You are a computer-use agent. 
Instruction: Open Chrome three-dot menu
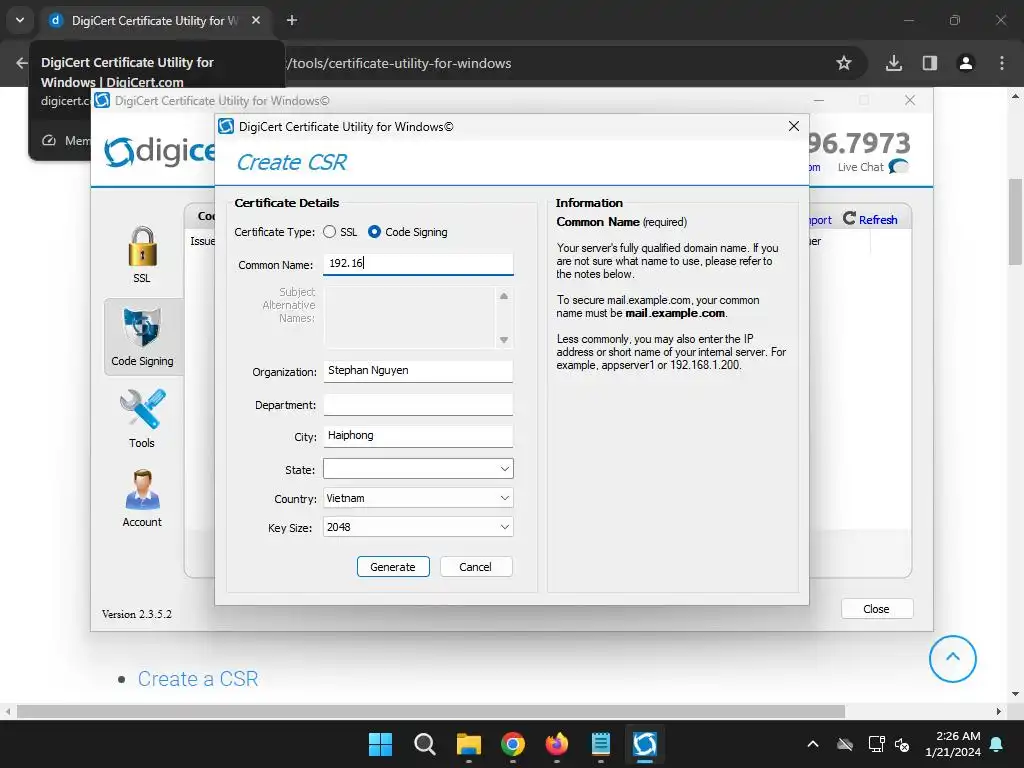coord(1001,63)
